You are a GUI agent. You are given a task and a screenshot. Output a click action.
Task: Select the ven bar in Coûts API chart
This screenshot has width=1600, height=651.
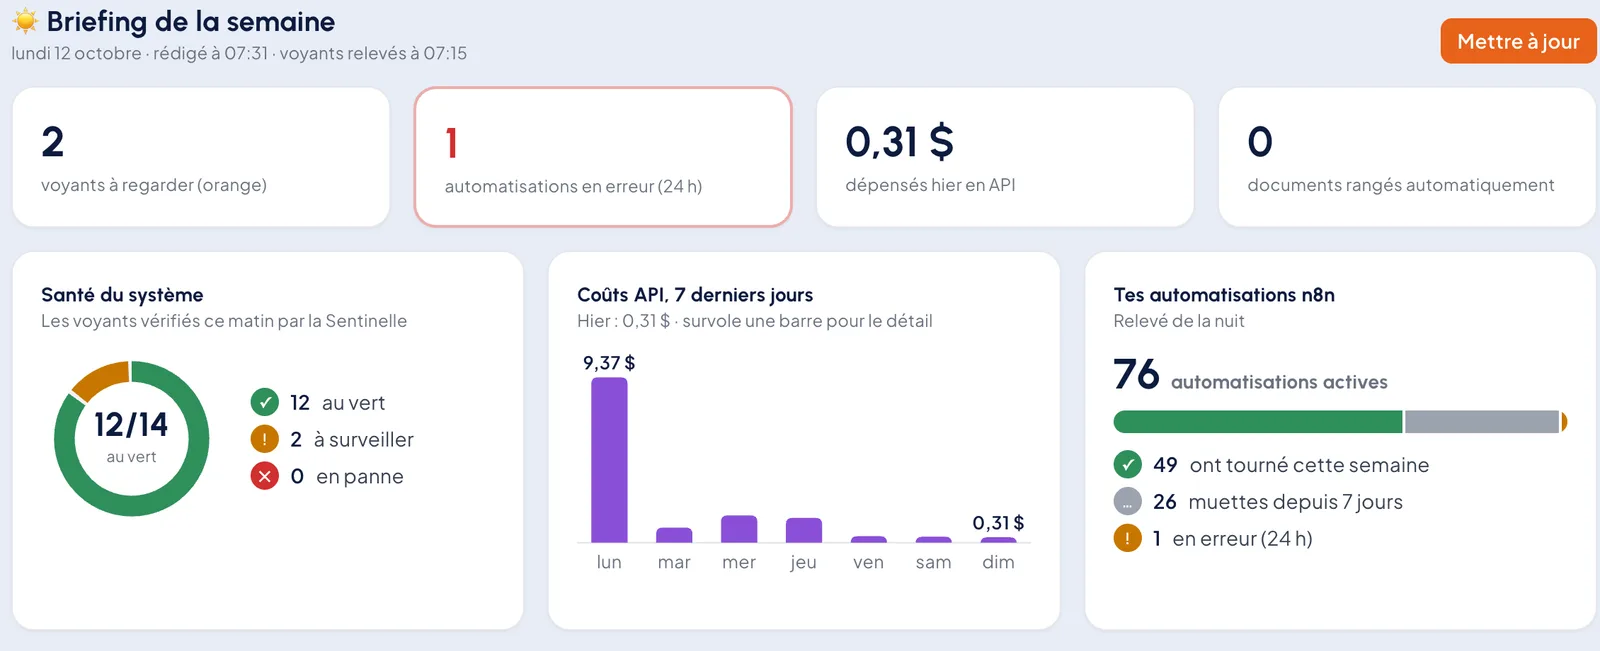pos(869,539)
